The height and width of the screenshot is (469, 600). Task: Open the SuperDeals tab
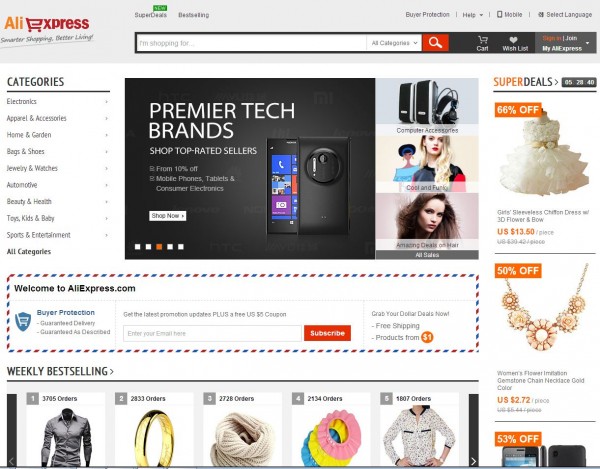pos(150,15)
